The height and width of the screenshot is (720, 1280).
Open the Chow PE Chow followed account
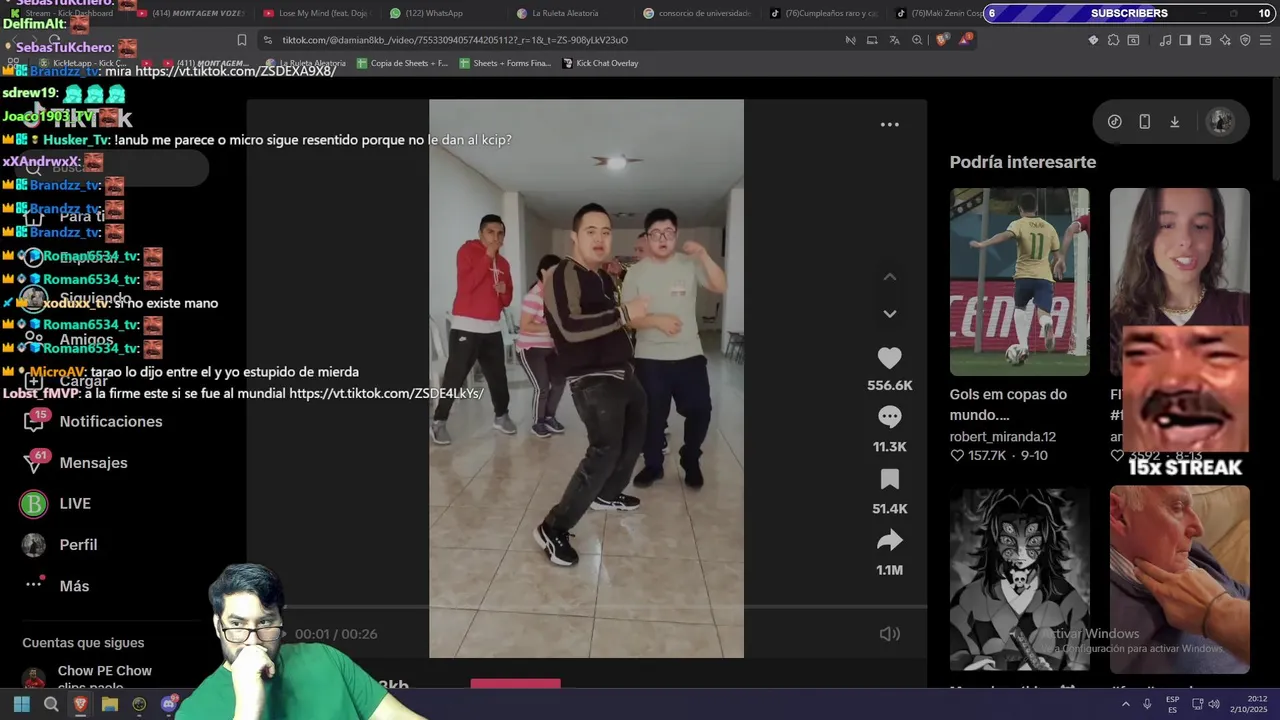tap(104, 671)
